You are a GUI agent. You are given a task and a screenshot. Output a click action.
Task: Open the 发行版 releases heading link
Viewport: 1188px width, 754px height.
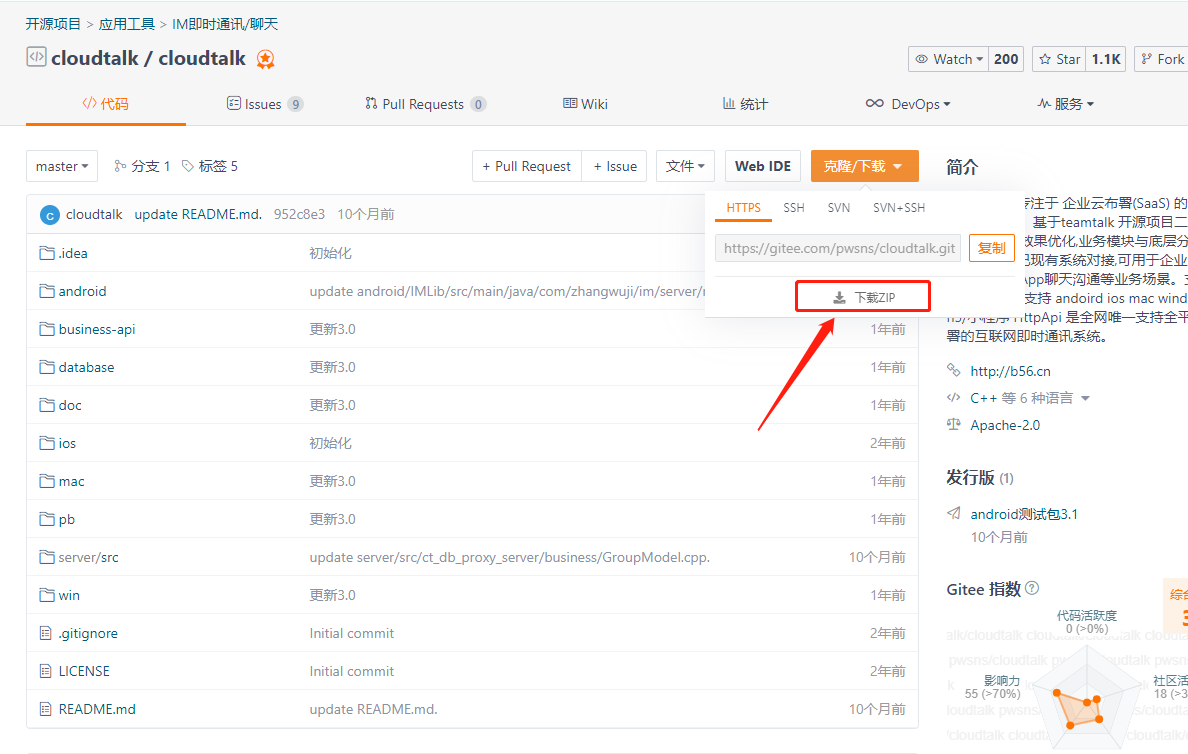tap(970, 477)
